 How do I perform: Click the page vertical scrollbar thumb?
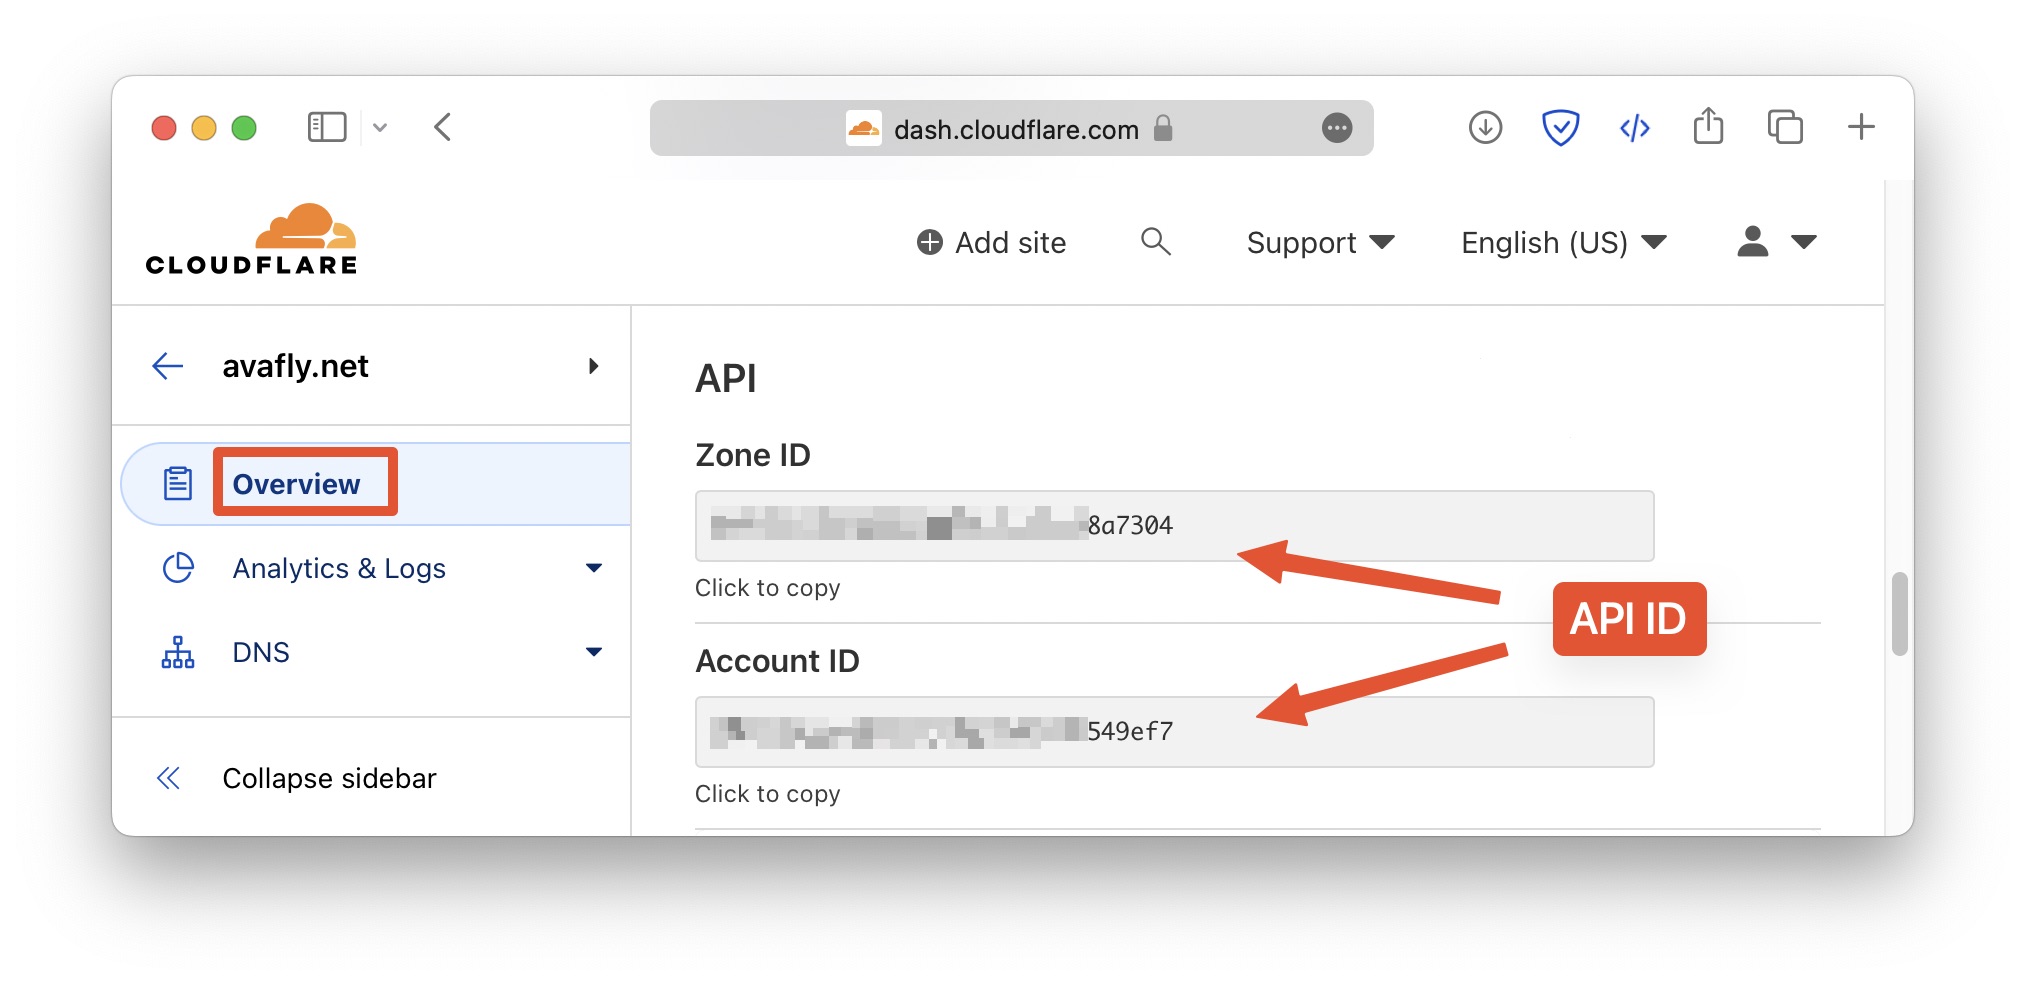tap(1899, 614)
